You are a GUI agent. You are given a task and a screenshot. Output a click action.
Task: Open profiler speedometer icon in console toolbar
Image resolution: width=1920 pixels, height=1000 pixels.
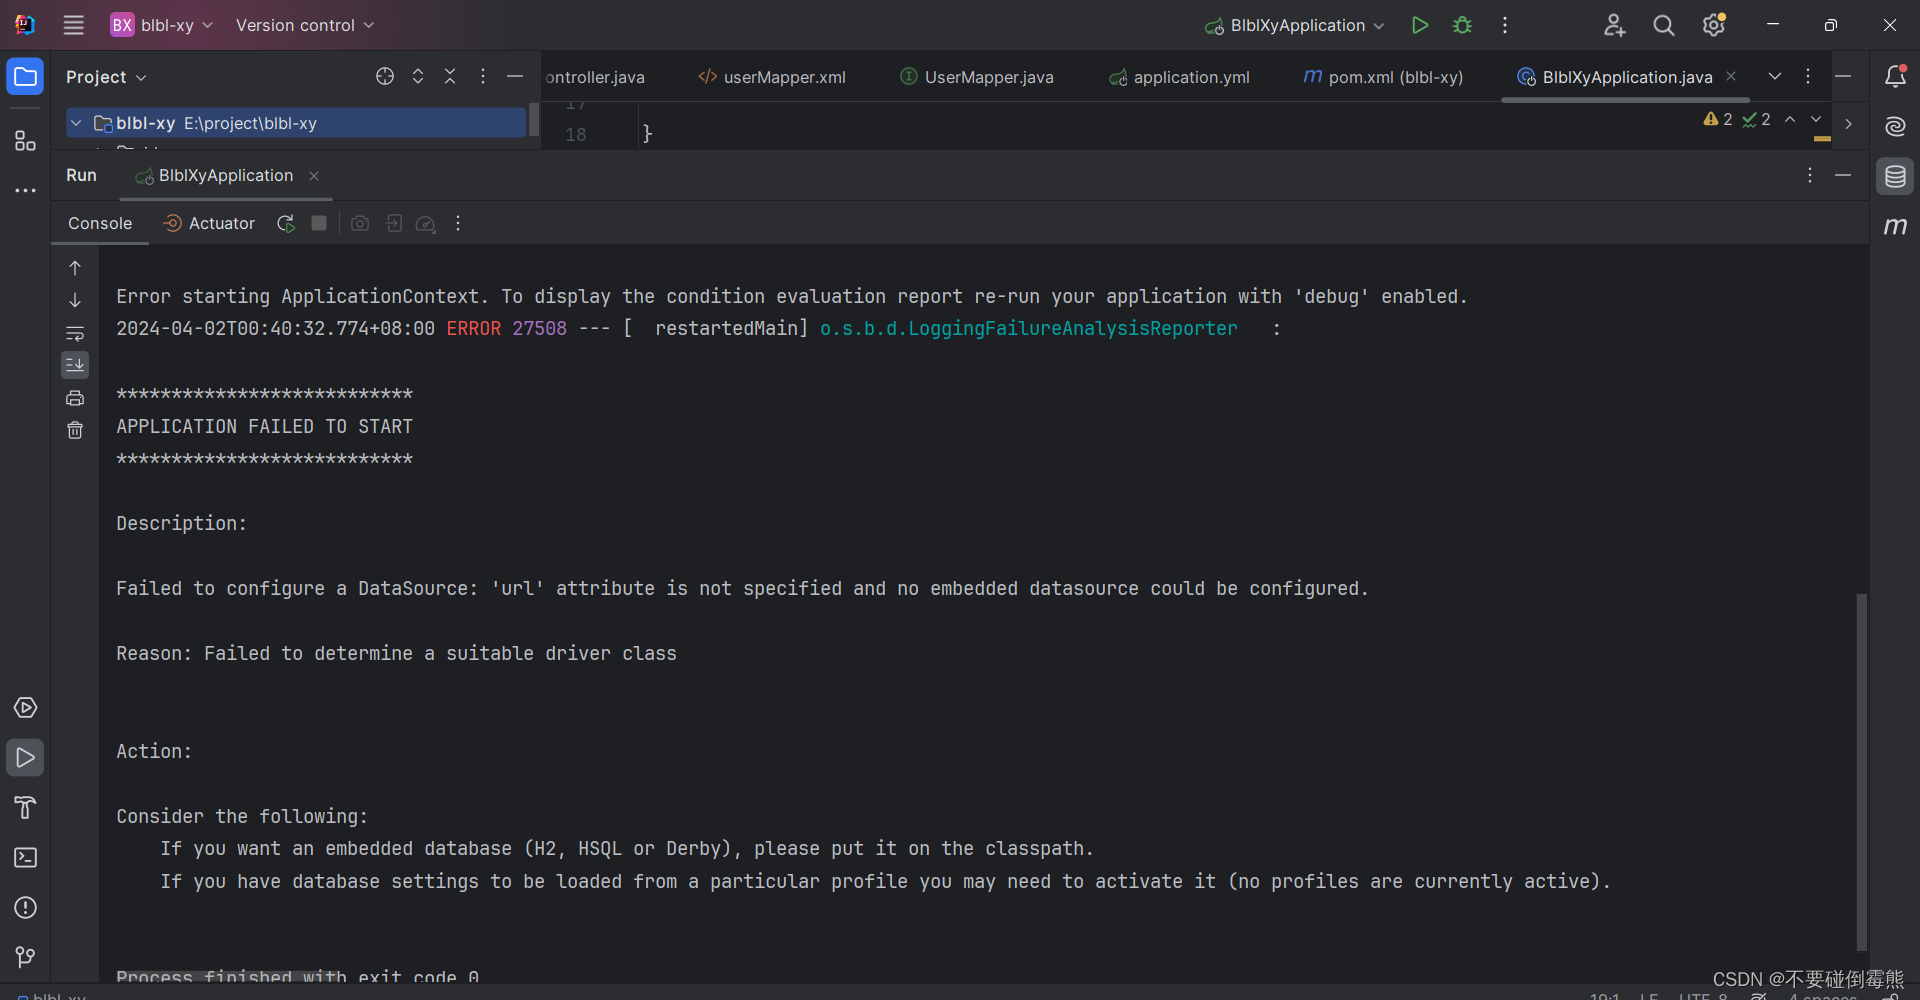coord(426,223)
